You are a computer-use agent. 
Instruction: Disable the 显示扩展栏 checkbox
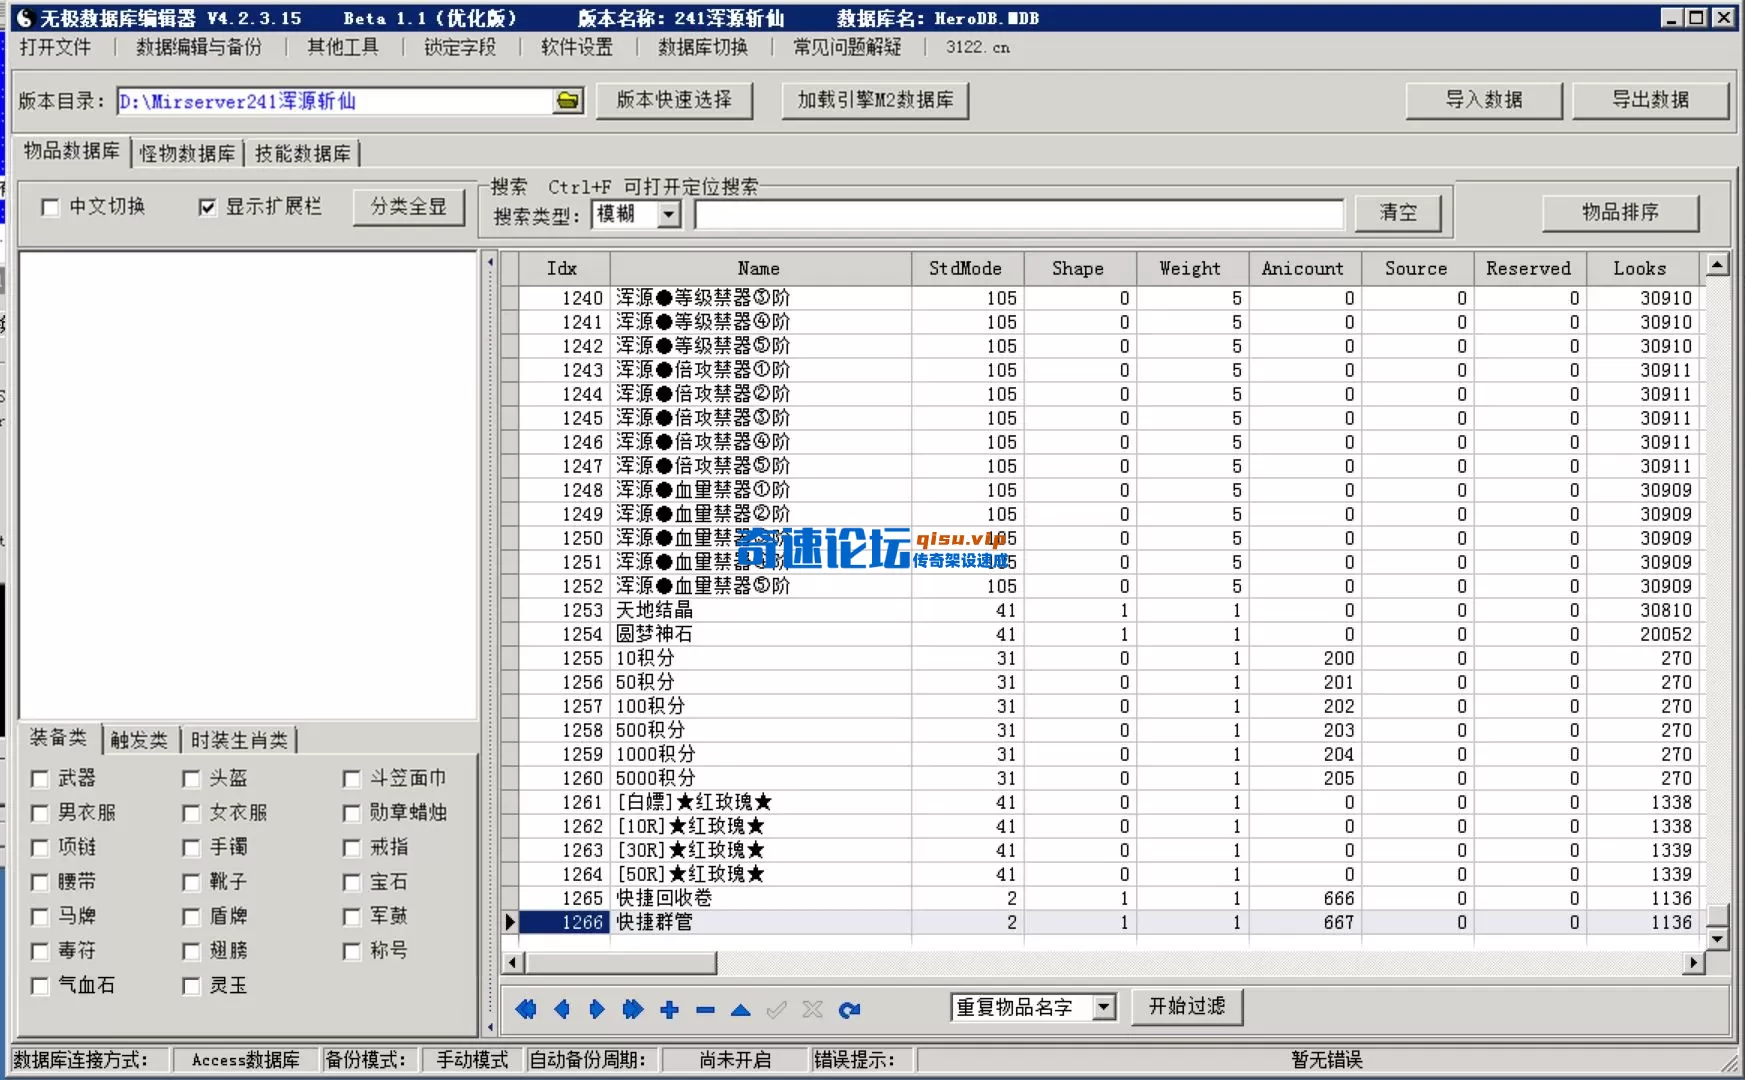point(207,207)
